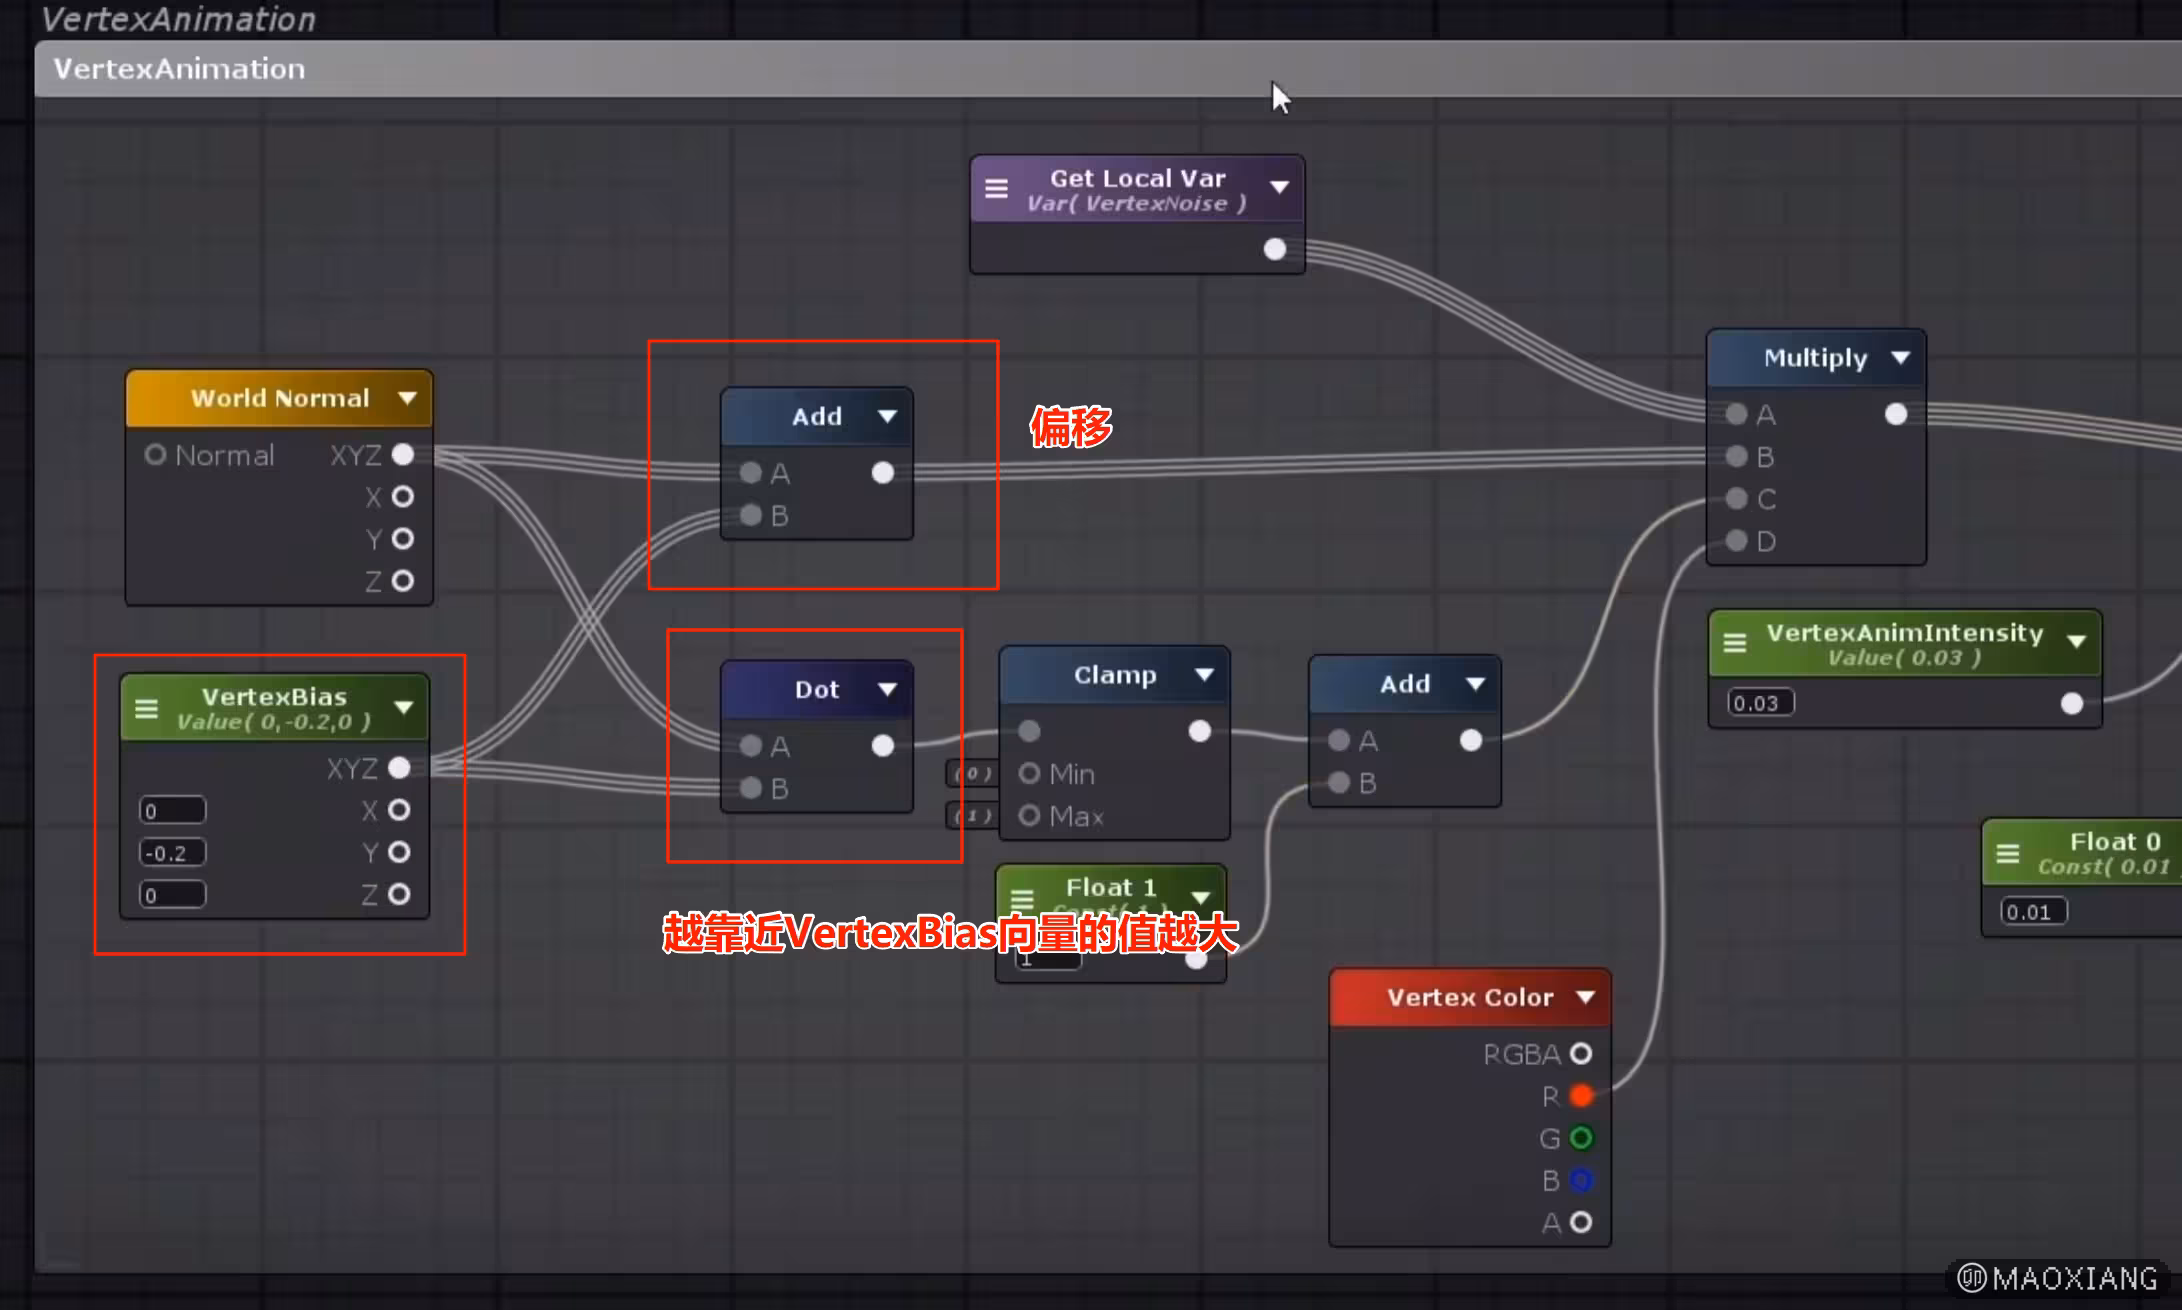Click the hamburger icon on Float 0 node
This screenshot has width=2182, height=1310.
pyautogui.click(x=2007, y=853)
